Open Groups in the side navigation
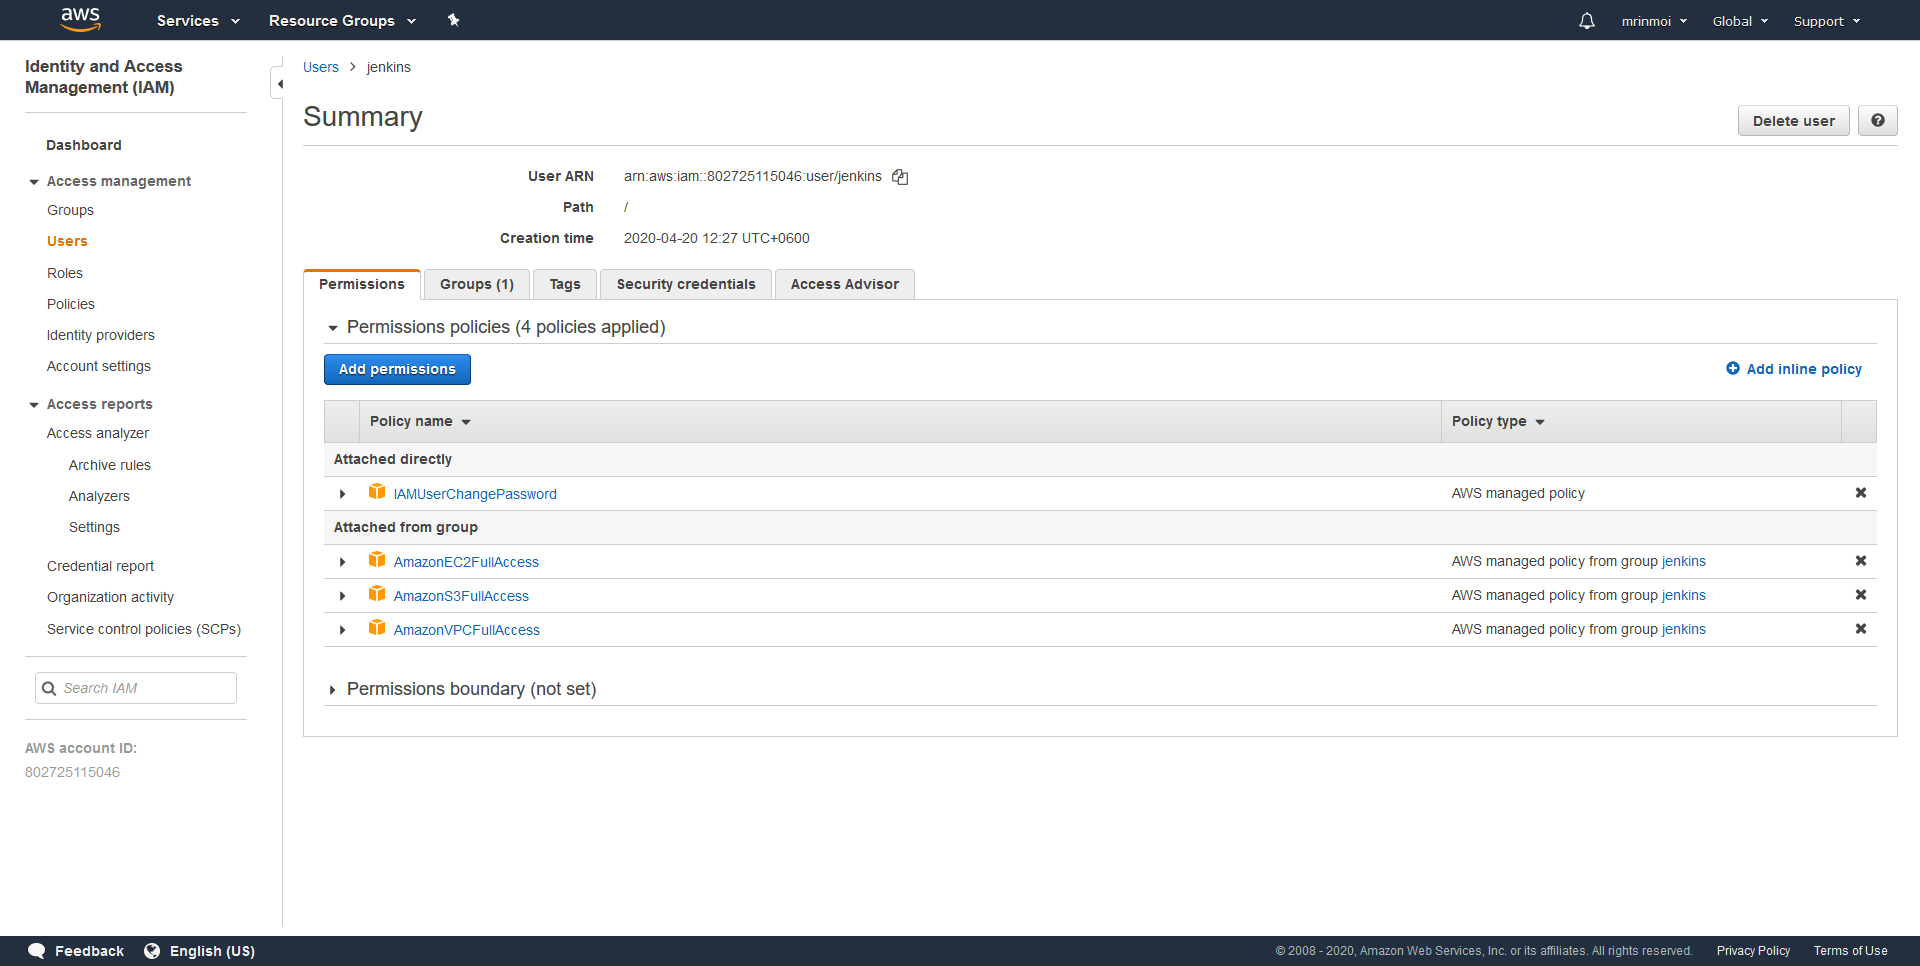 pyautogui.click(x=70, y=210)
